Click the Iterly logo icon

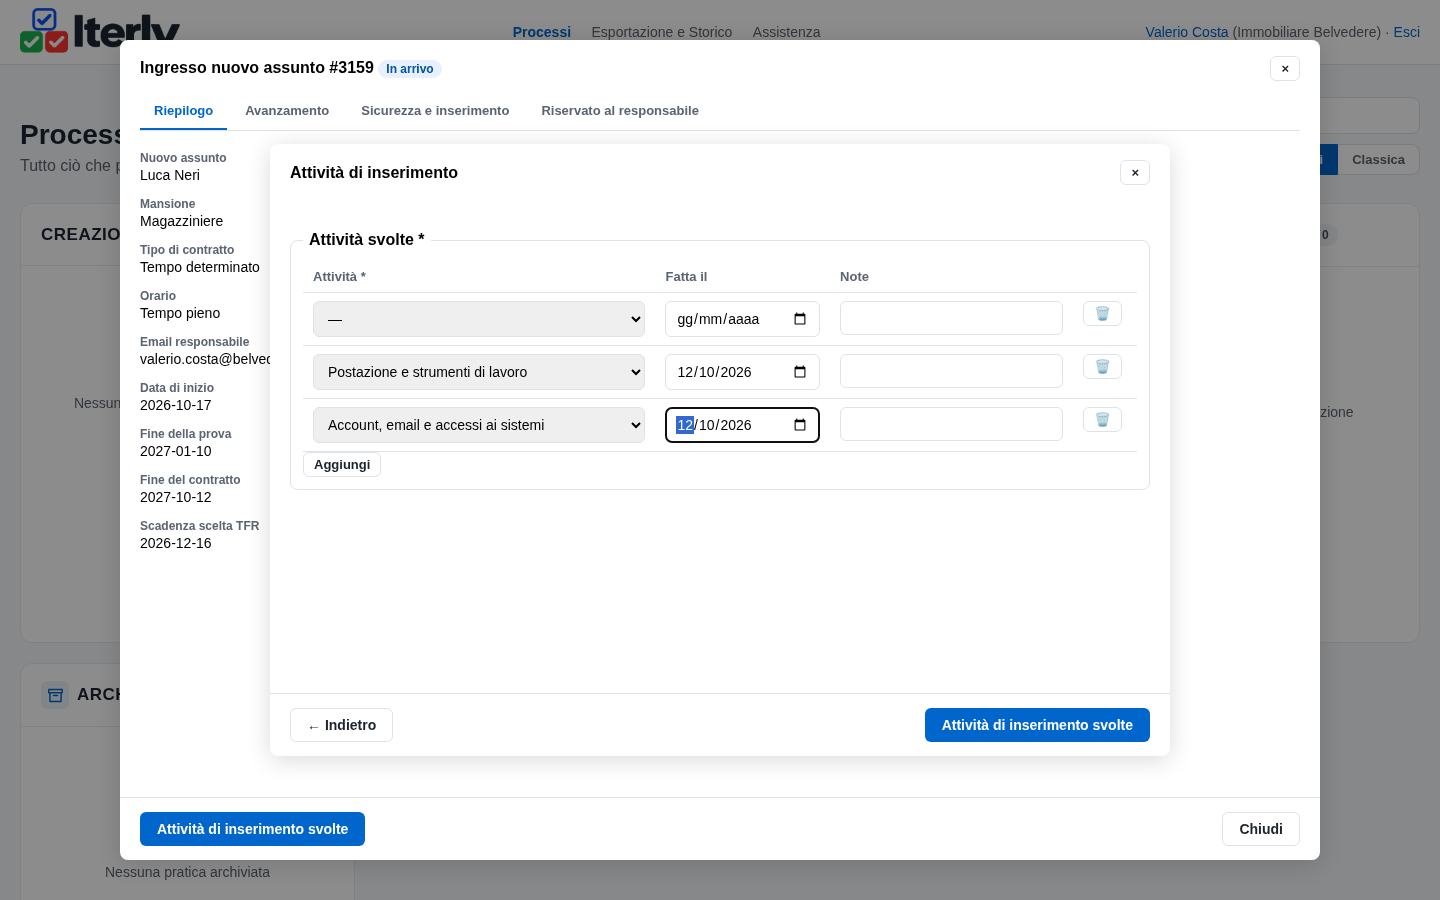44,30
